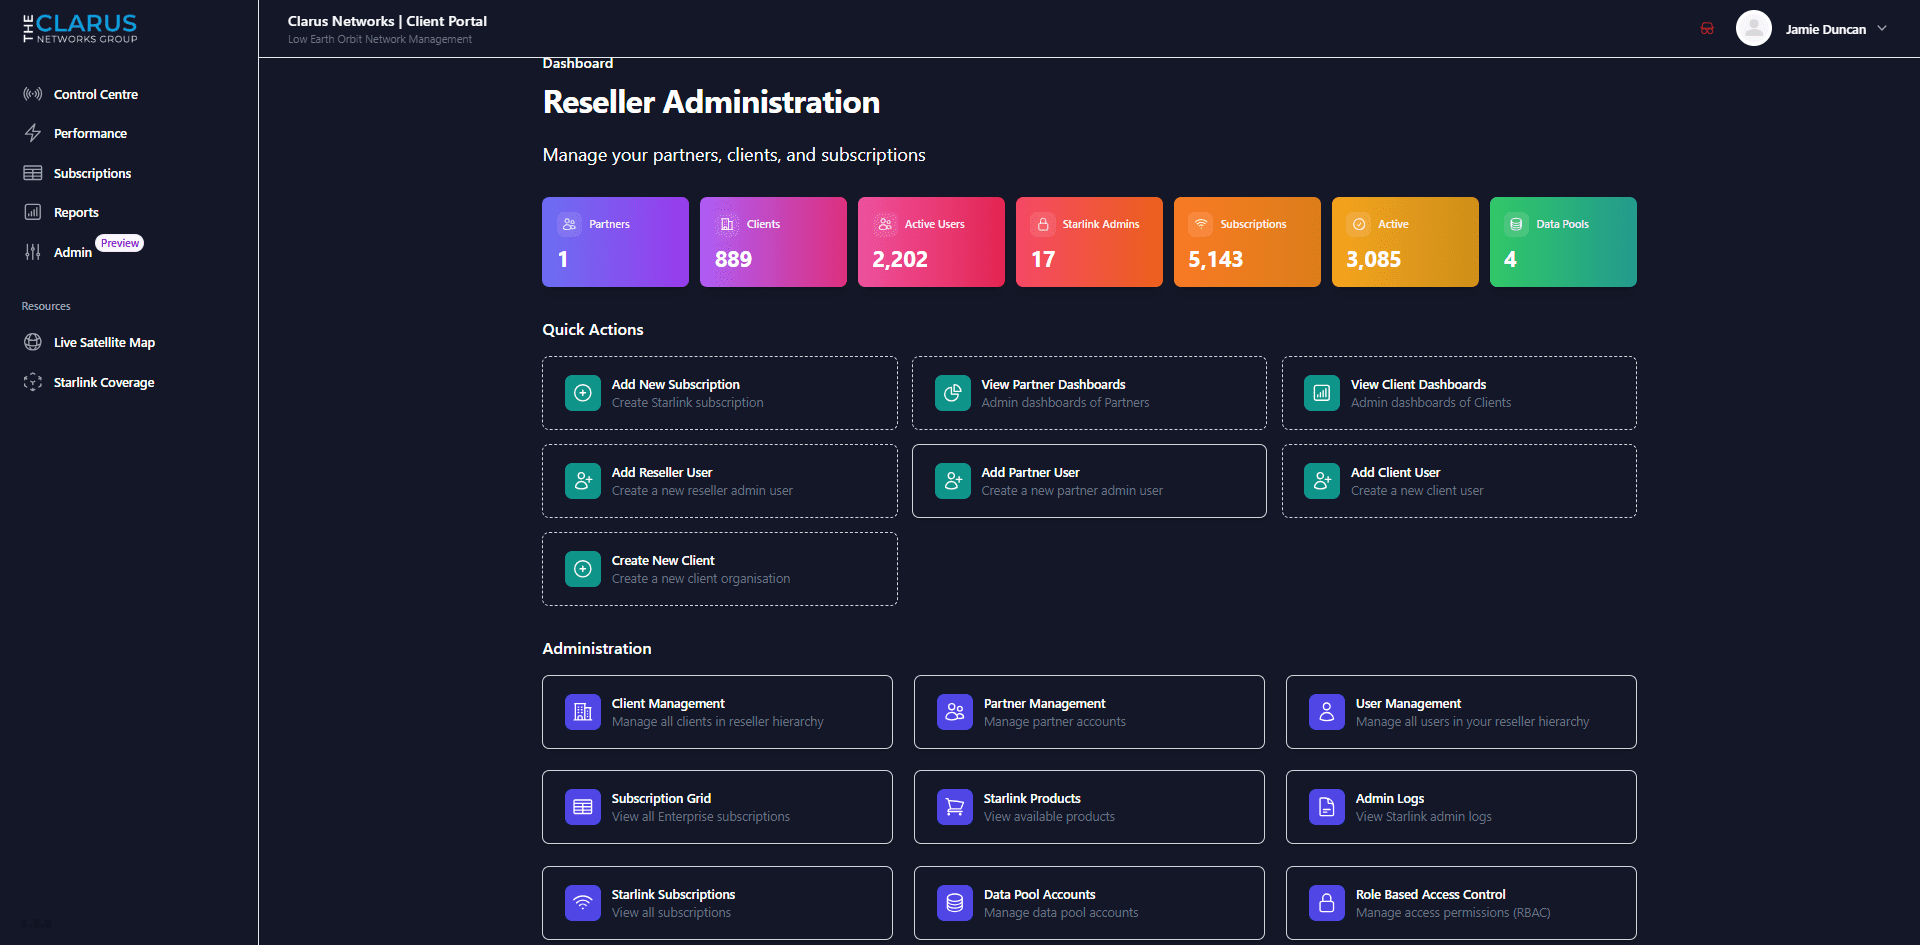Click the Admin sliders icon

point(33,252)
